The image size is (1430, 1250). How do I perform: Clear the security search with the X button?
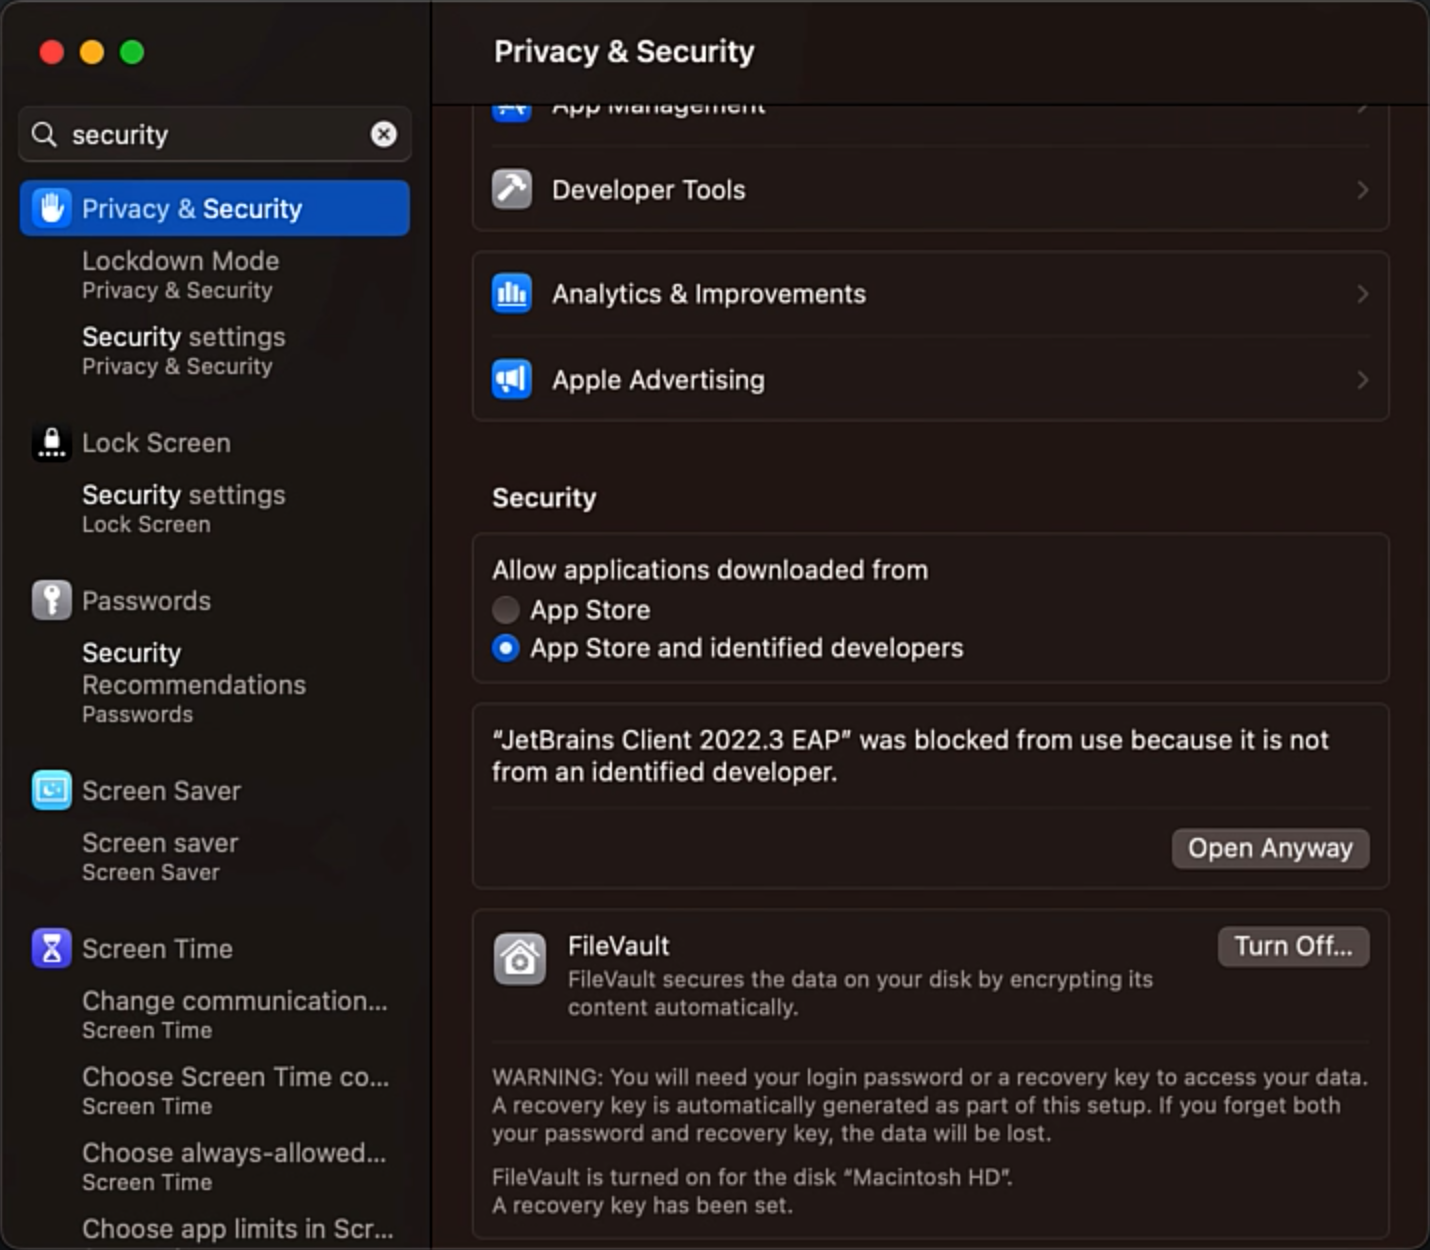pyautogui.click(x=384, y=134)
